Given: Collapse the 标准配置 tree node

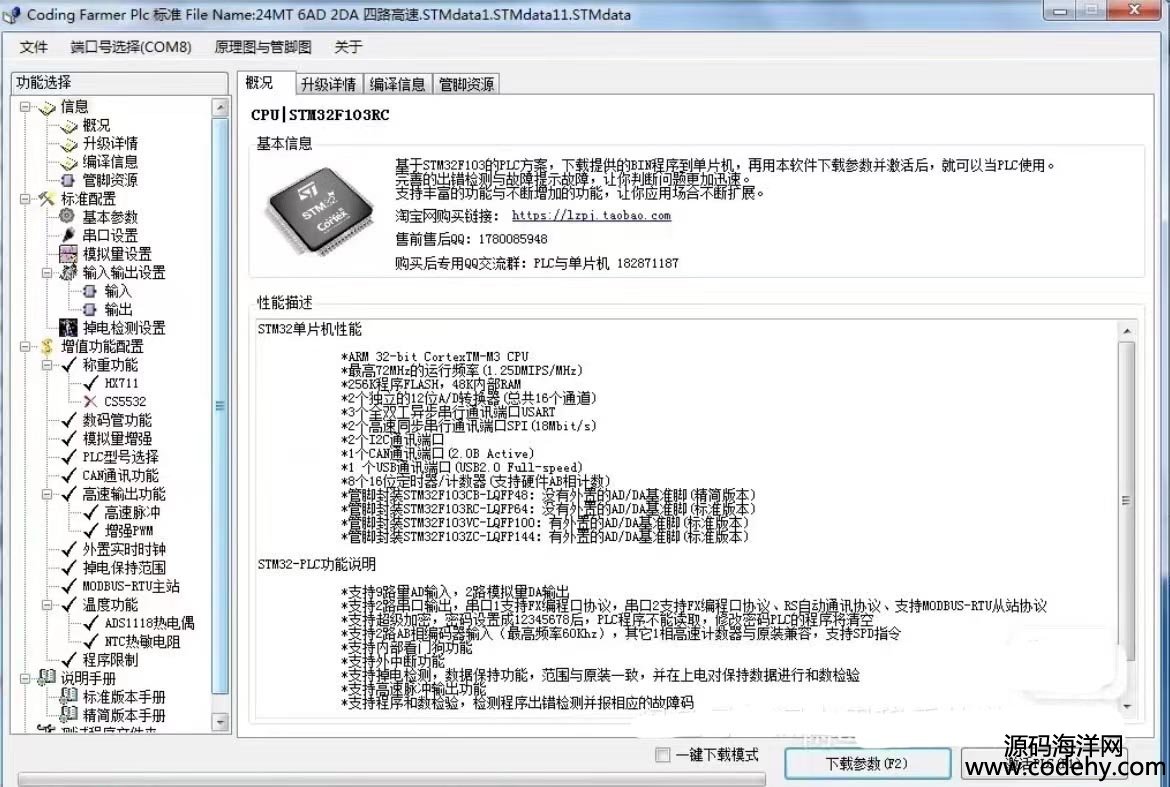Looking at the screenshot, I should coord(25,198).
